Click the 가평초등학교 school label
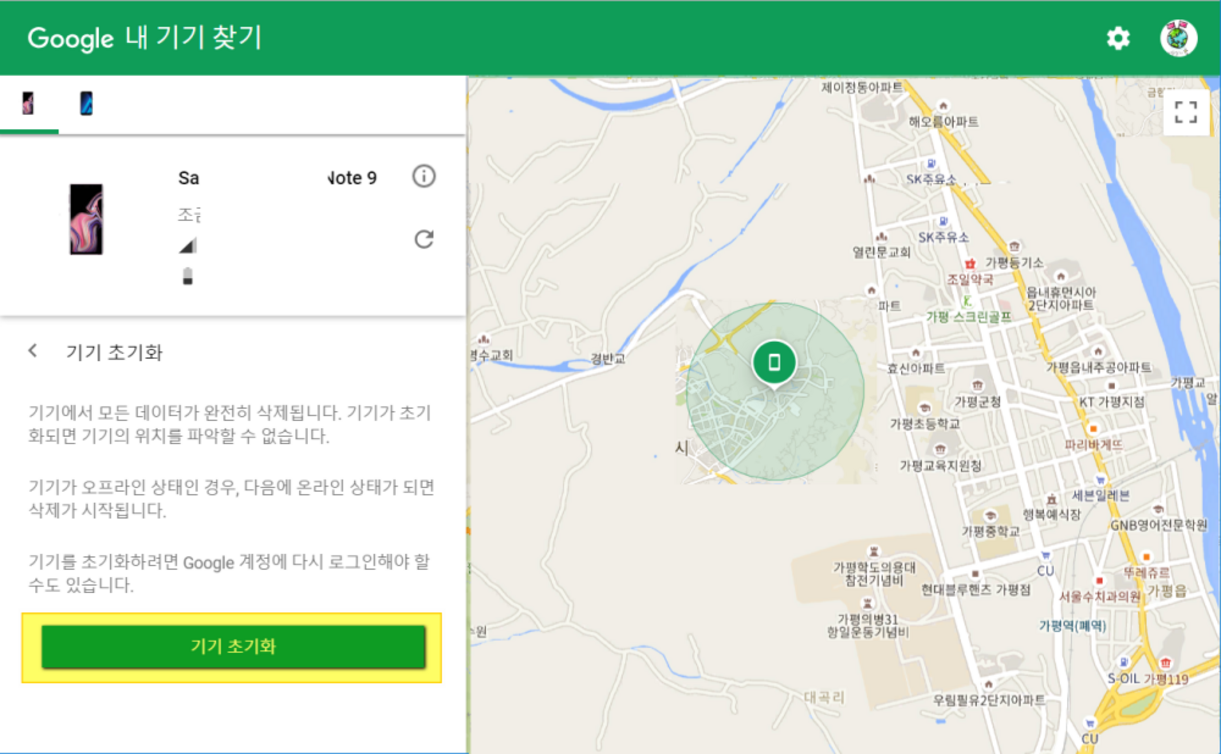 coord(925,423)
